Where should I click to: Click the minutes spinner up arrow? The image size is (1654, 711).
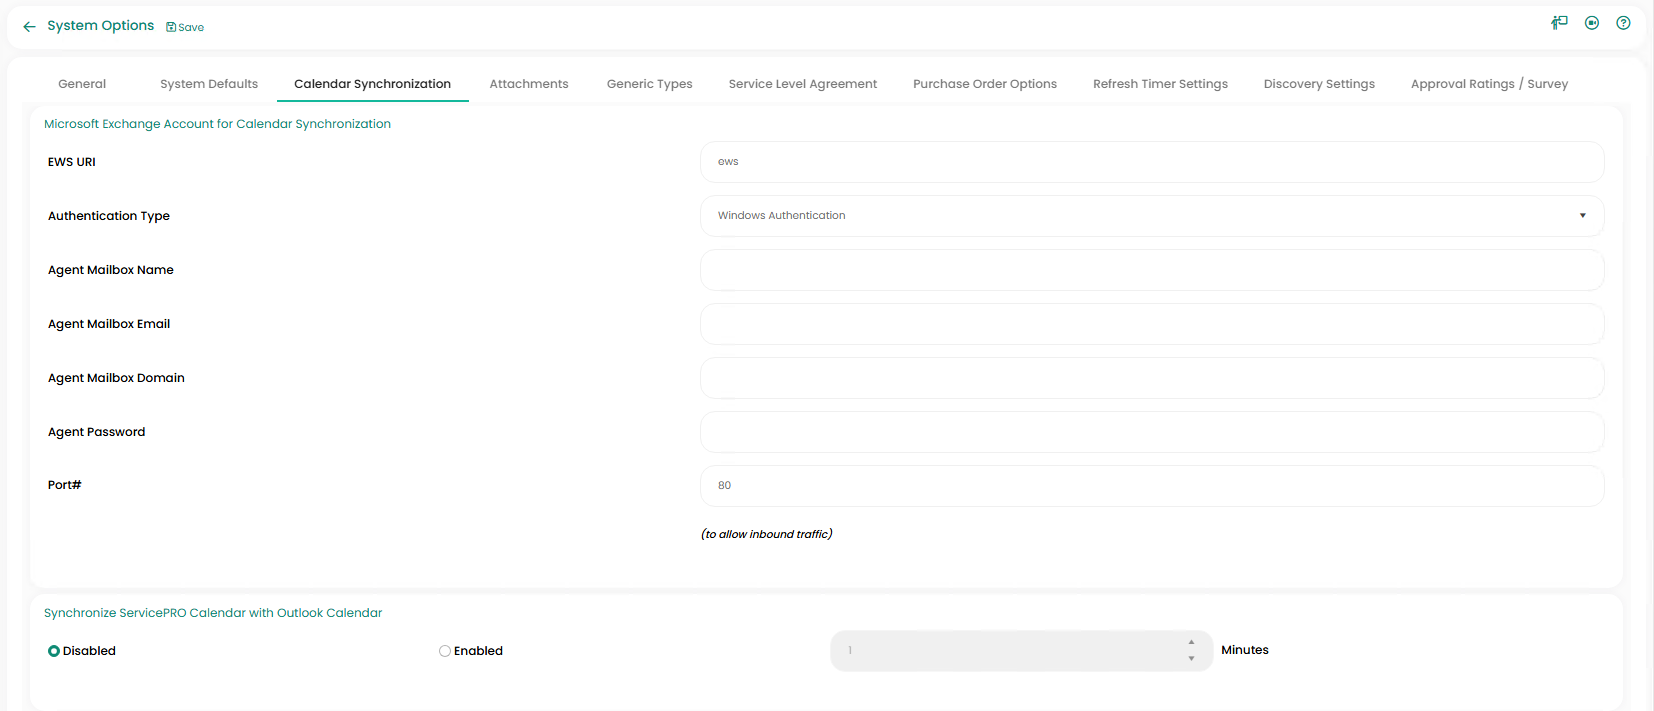tap(1191, 642)
